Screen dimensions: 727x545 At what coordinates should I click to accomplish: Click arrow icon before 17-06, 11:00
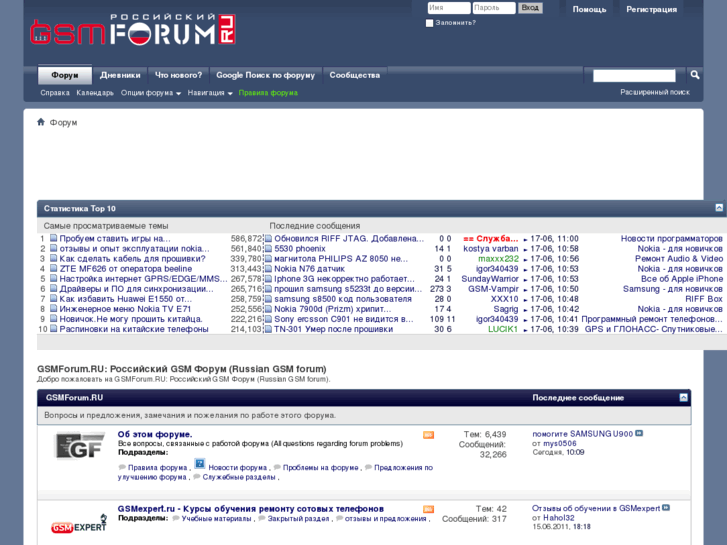point(525,240)
